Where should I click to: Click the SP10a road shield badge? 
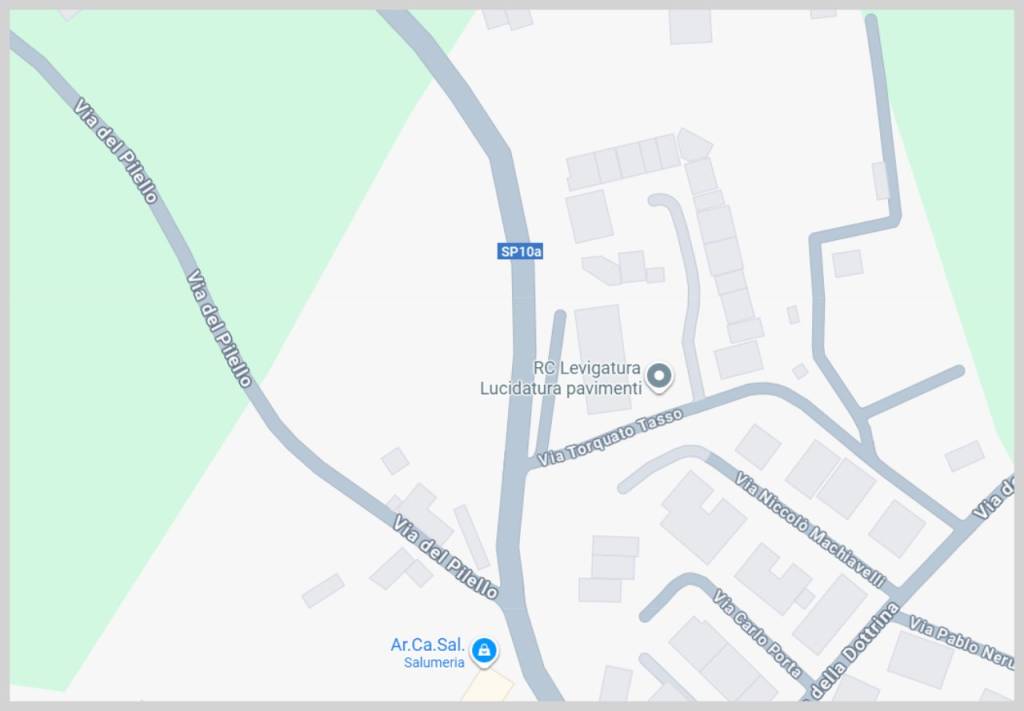[520, 251]
